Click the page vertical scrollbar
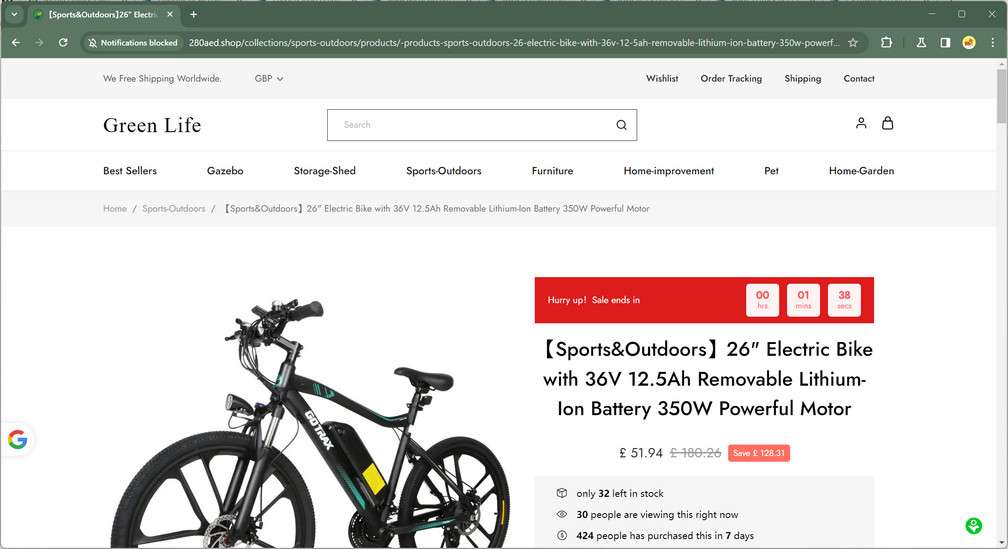 [1002, 302]
